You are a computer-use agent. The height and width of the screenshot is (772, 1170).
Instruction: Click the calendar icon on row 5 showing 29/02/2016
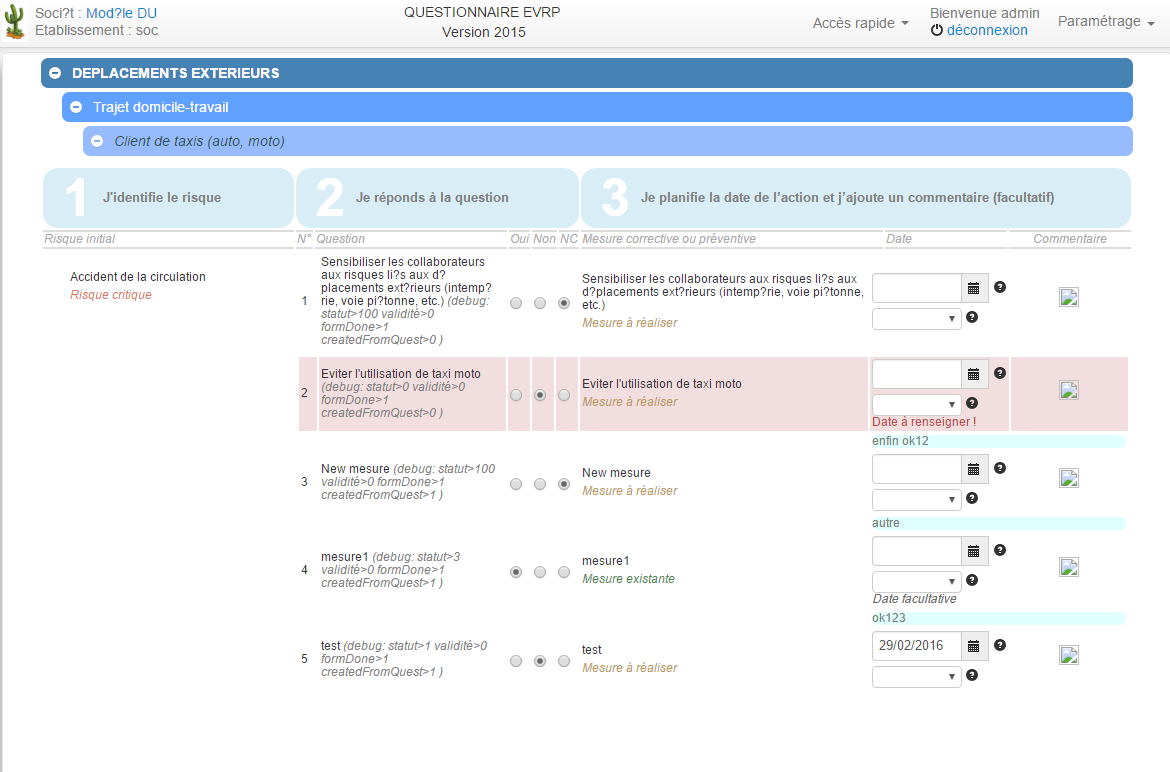click(973, 645)
